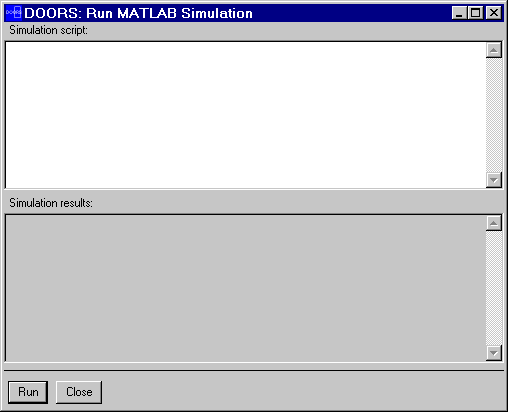Click the Simulation results scrollbar track

tap(494, 288)
